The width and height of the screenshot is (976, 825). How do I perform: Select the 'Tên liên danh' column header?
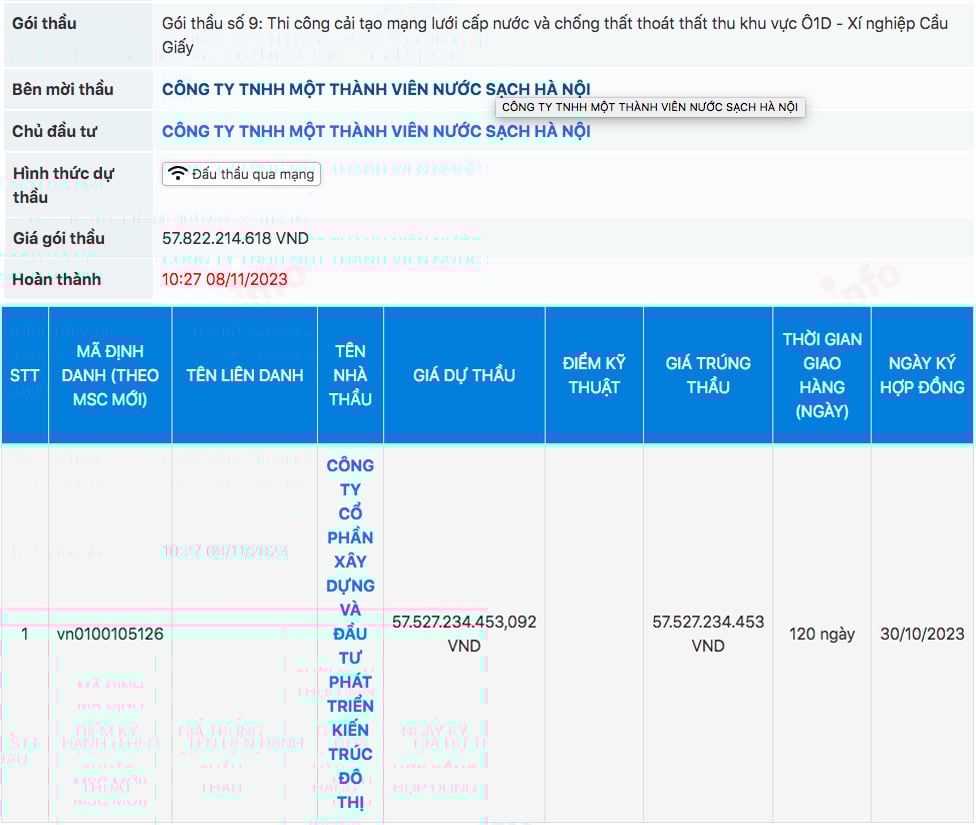[244, 375]
